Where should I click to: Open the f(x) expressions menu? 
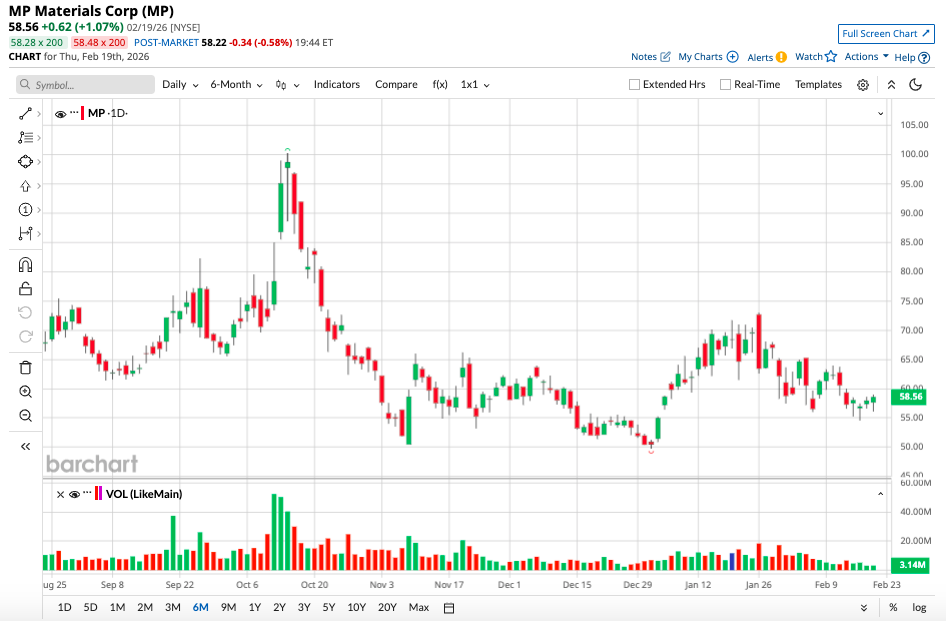(x=440, y=85)
